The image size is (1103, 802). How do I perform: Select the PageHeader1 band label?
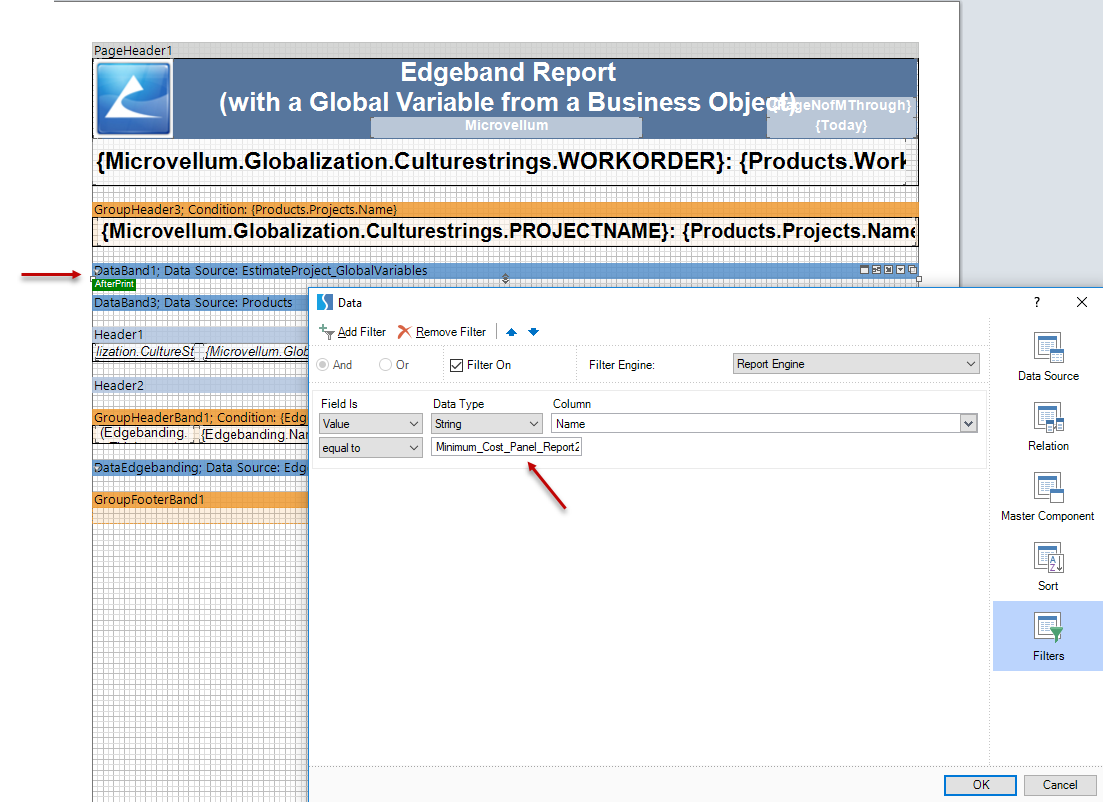pos(133,51)
